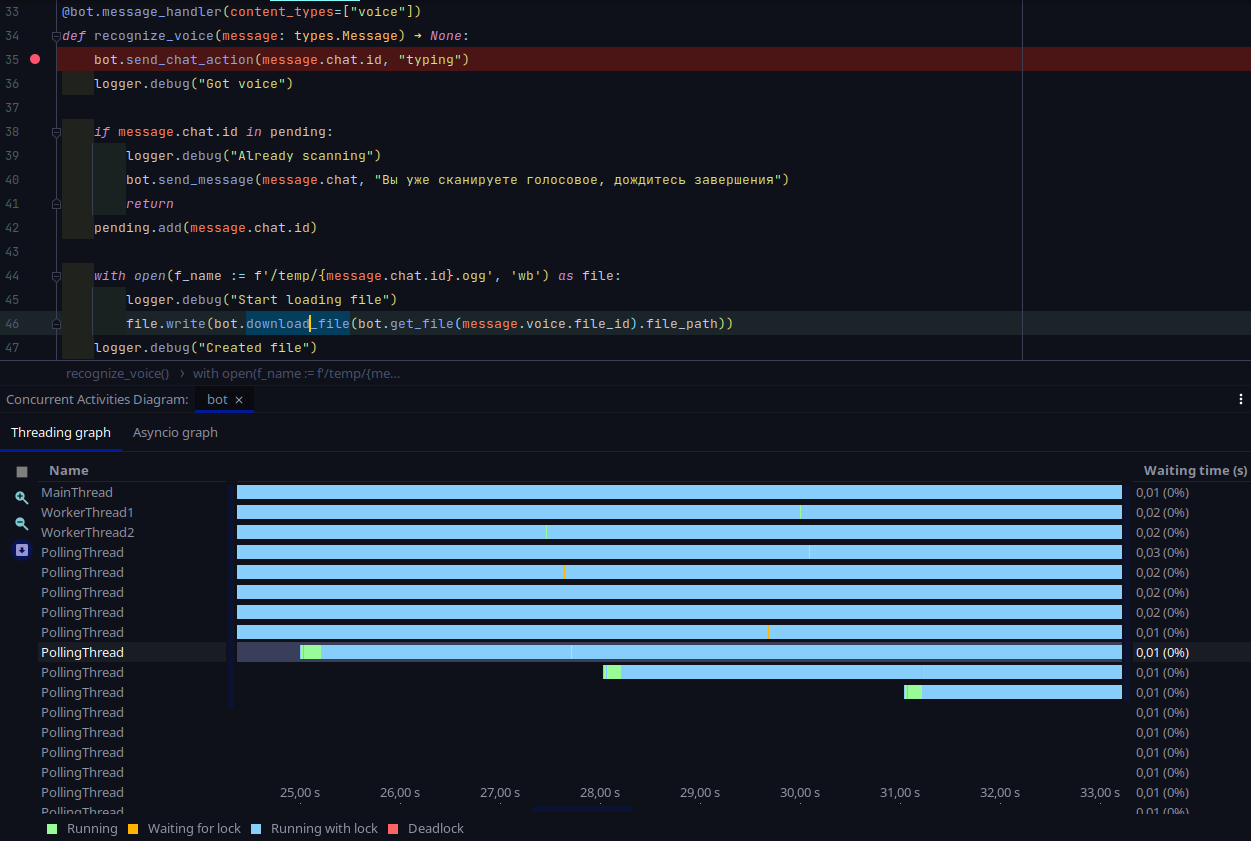Select the Threading graph tab
The height and width of the screenshot is (841, 1251).
(x=61, y=432)
